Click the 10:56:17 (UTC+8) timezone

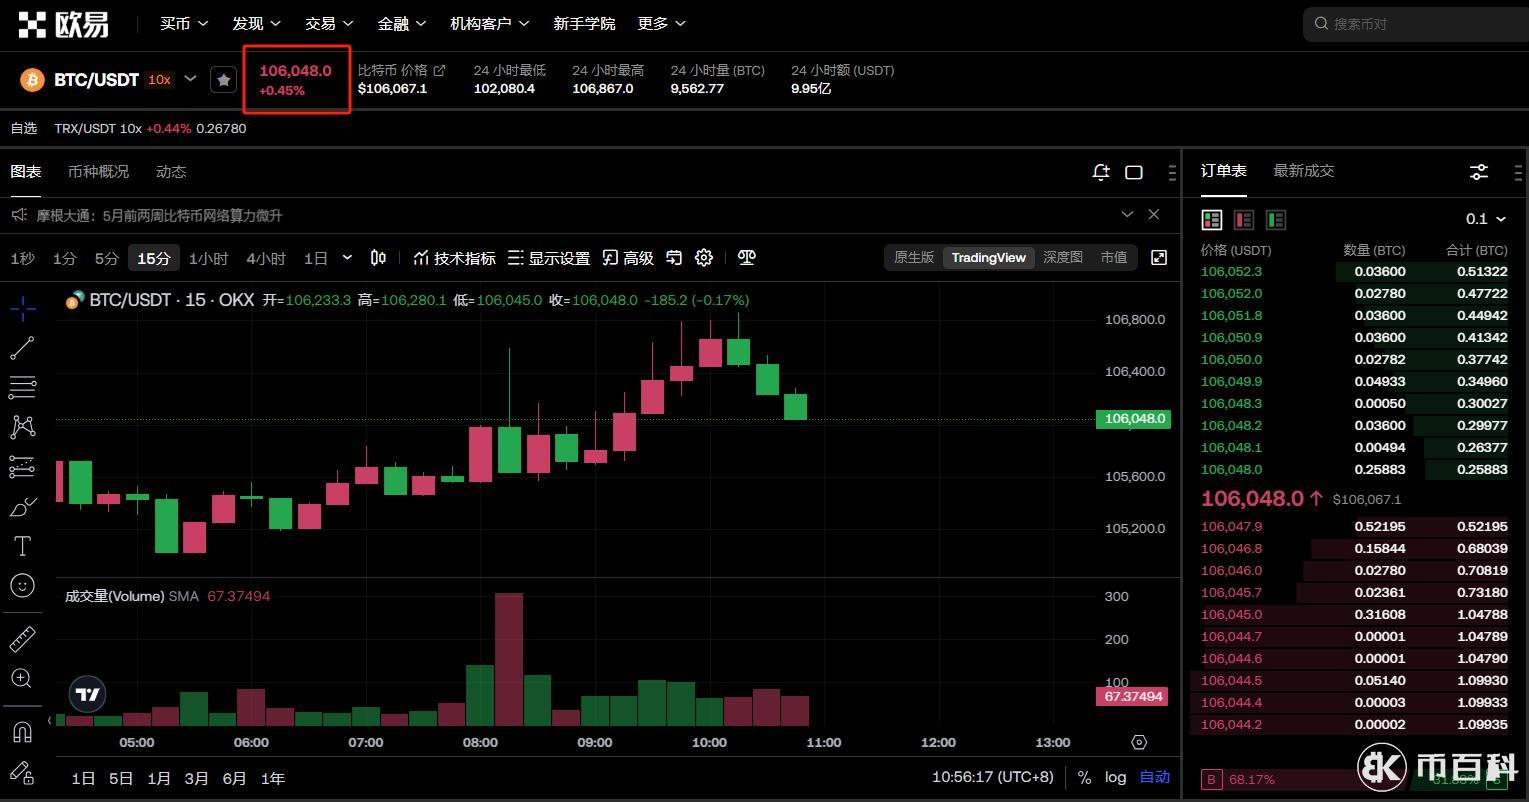993,777
